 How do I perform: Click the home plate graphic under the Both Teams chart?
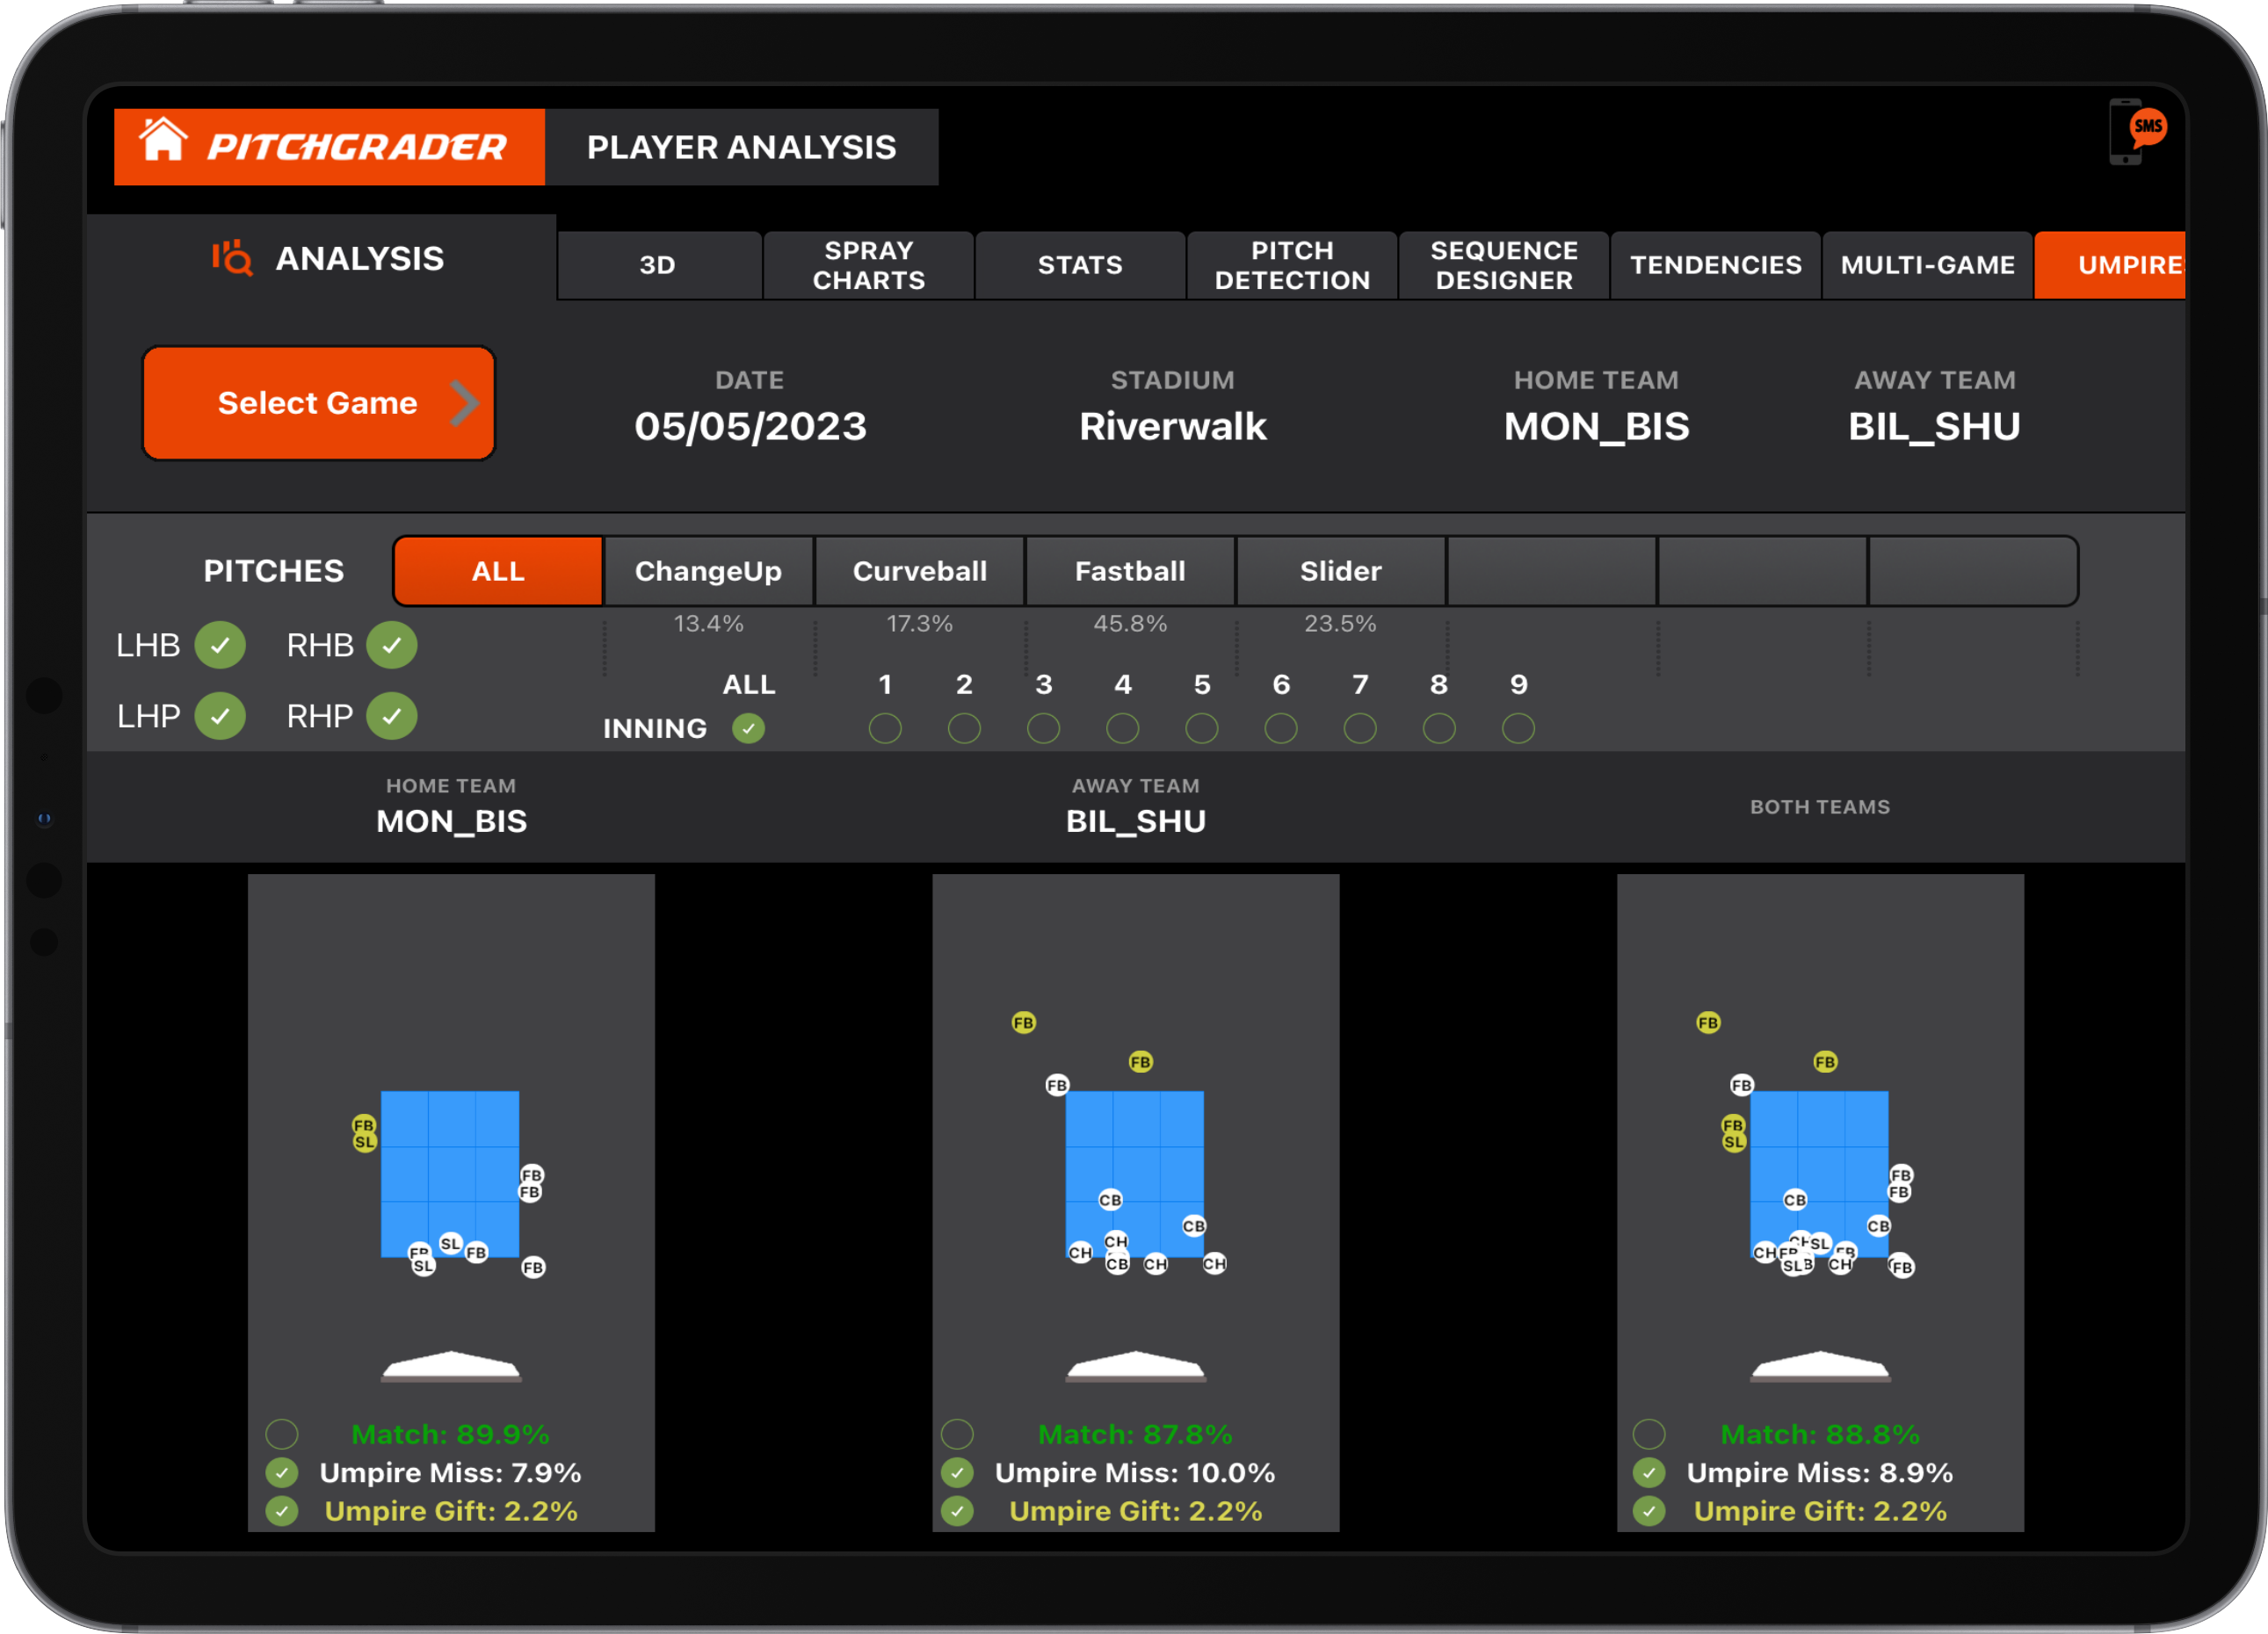[x=1821, y=1368]
